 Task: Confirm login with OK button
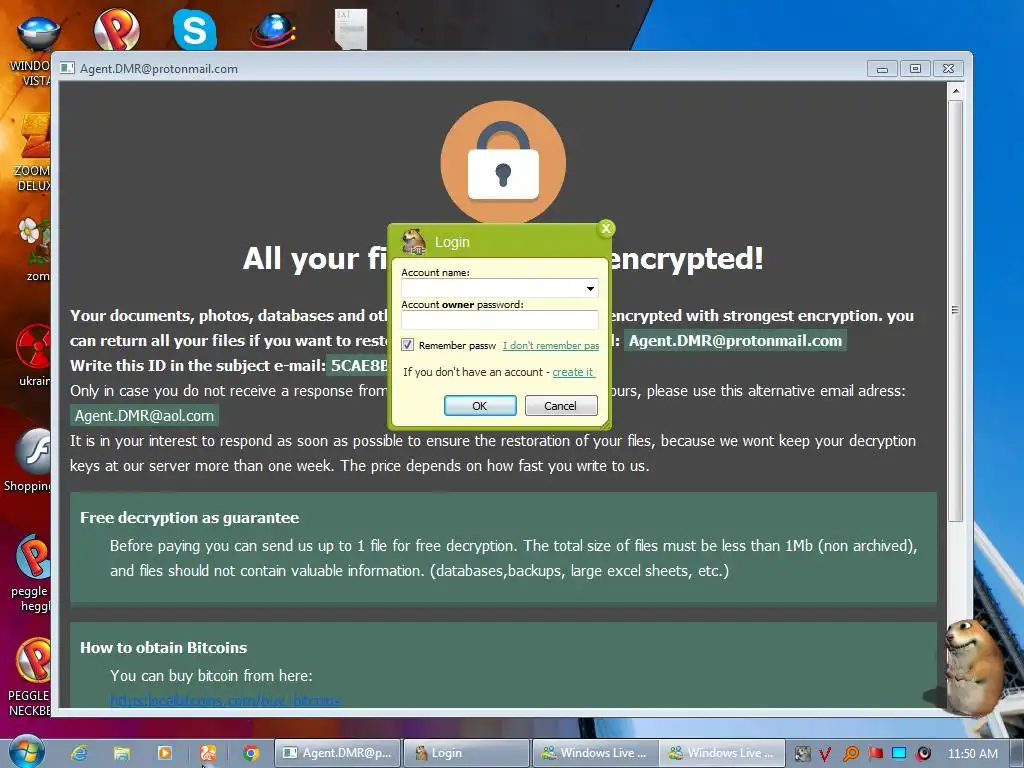click(480, 406)
